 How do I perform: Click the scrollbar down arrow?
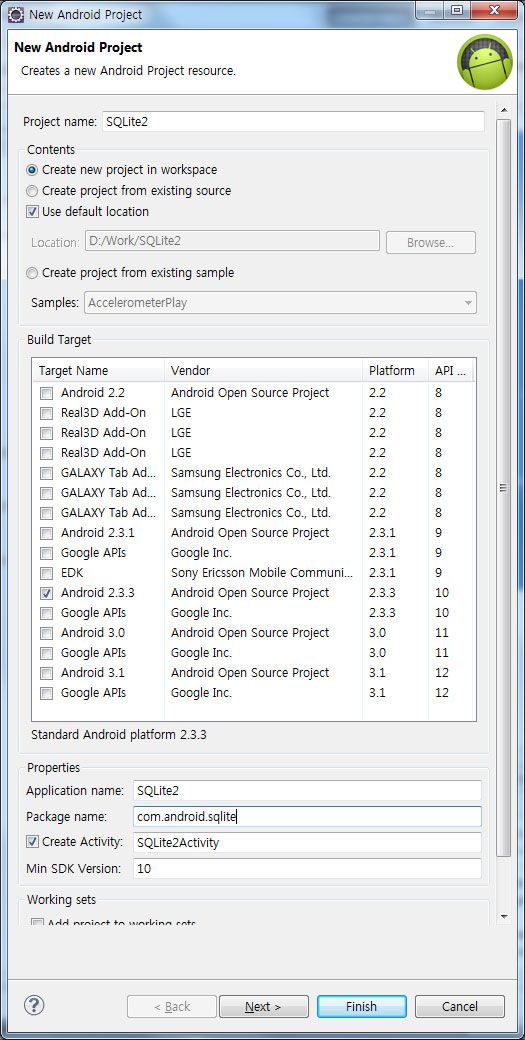point(504,917)
